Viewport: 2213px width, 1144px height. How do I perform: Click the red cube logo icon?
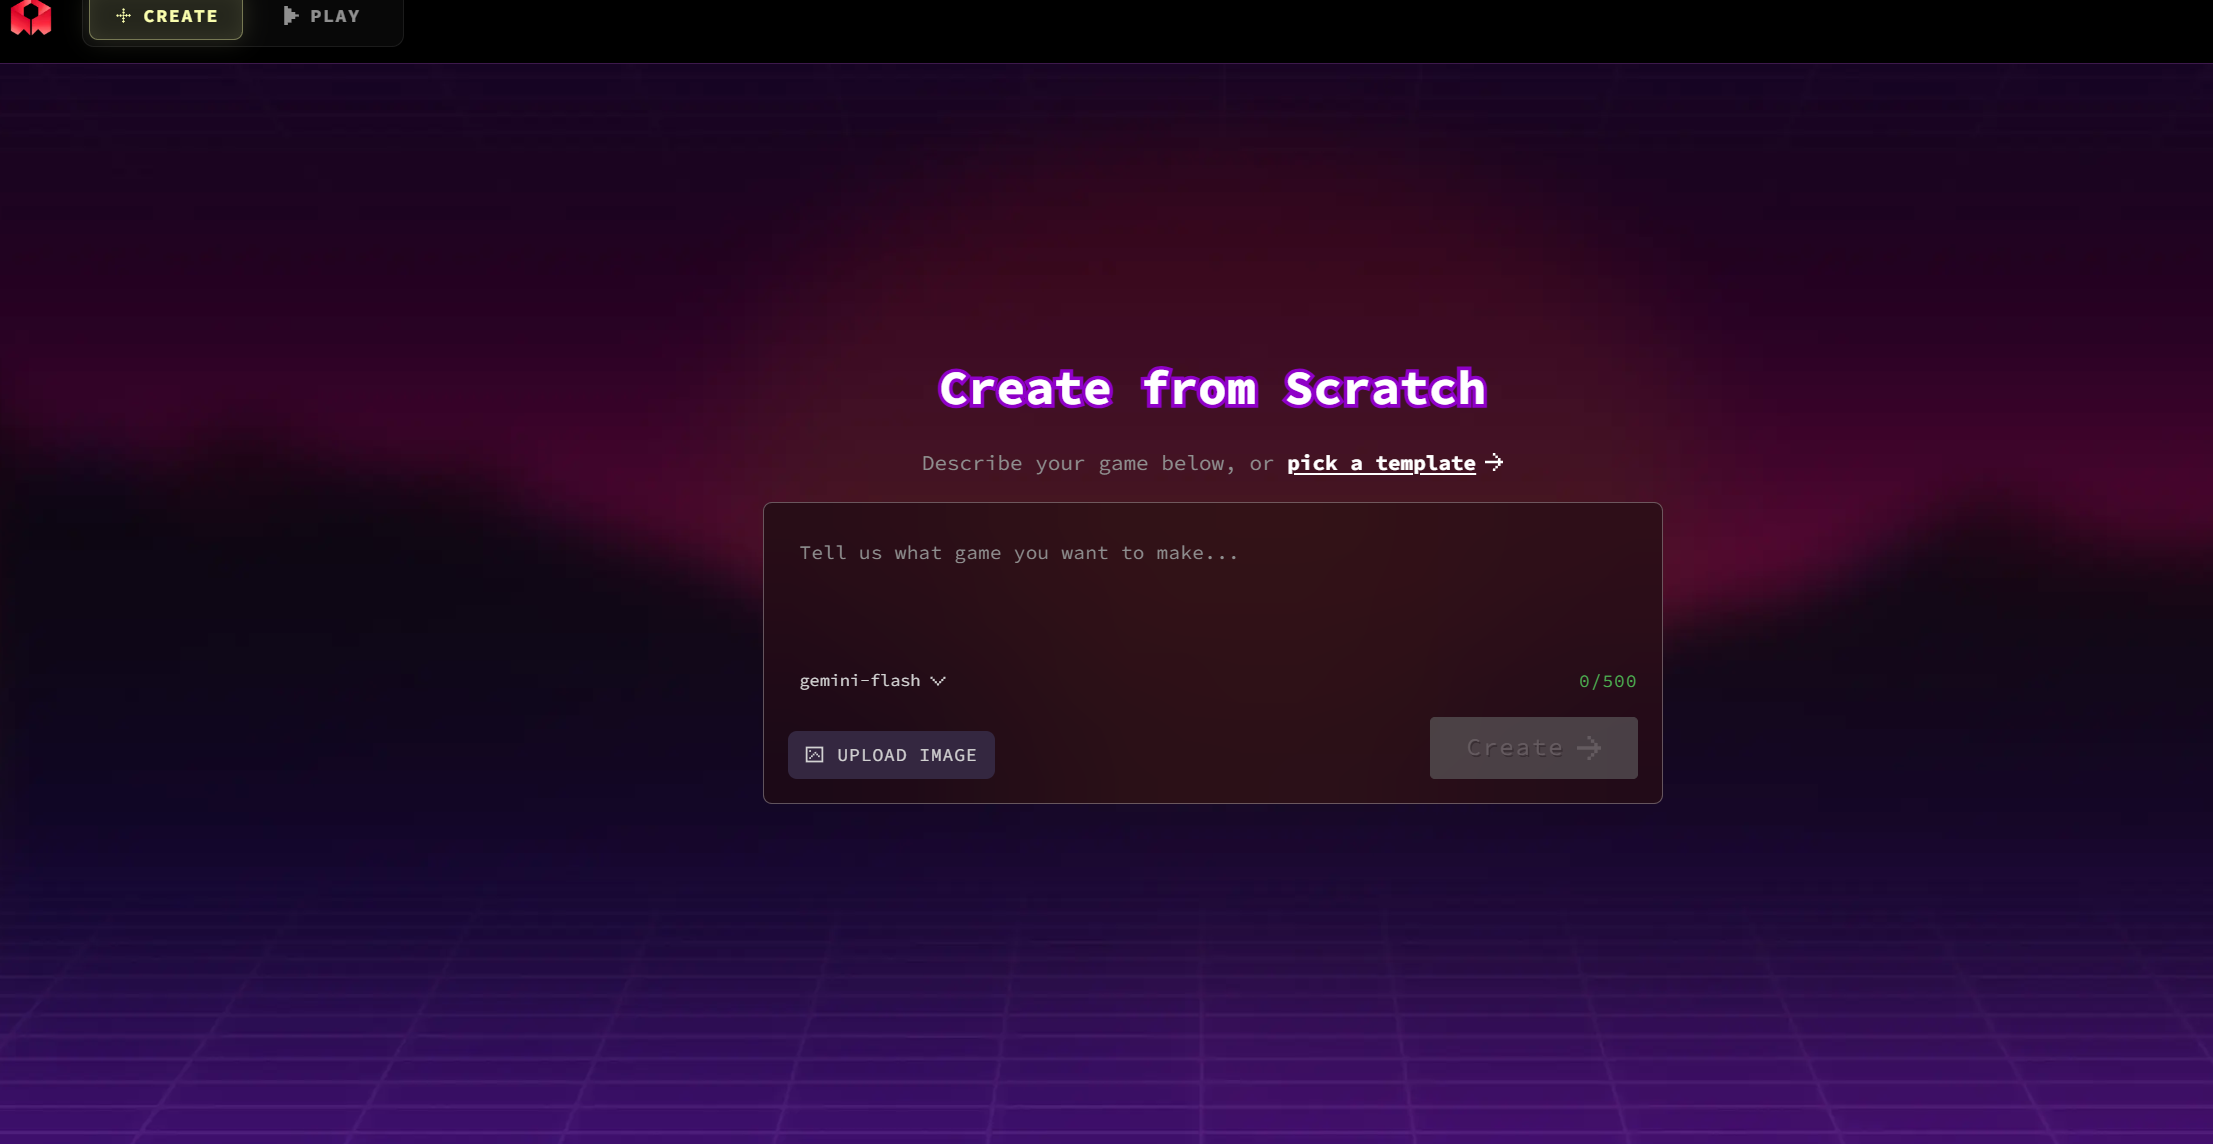[31, 17]
